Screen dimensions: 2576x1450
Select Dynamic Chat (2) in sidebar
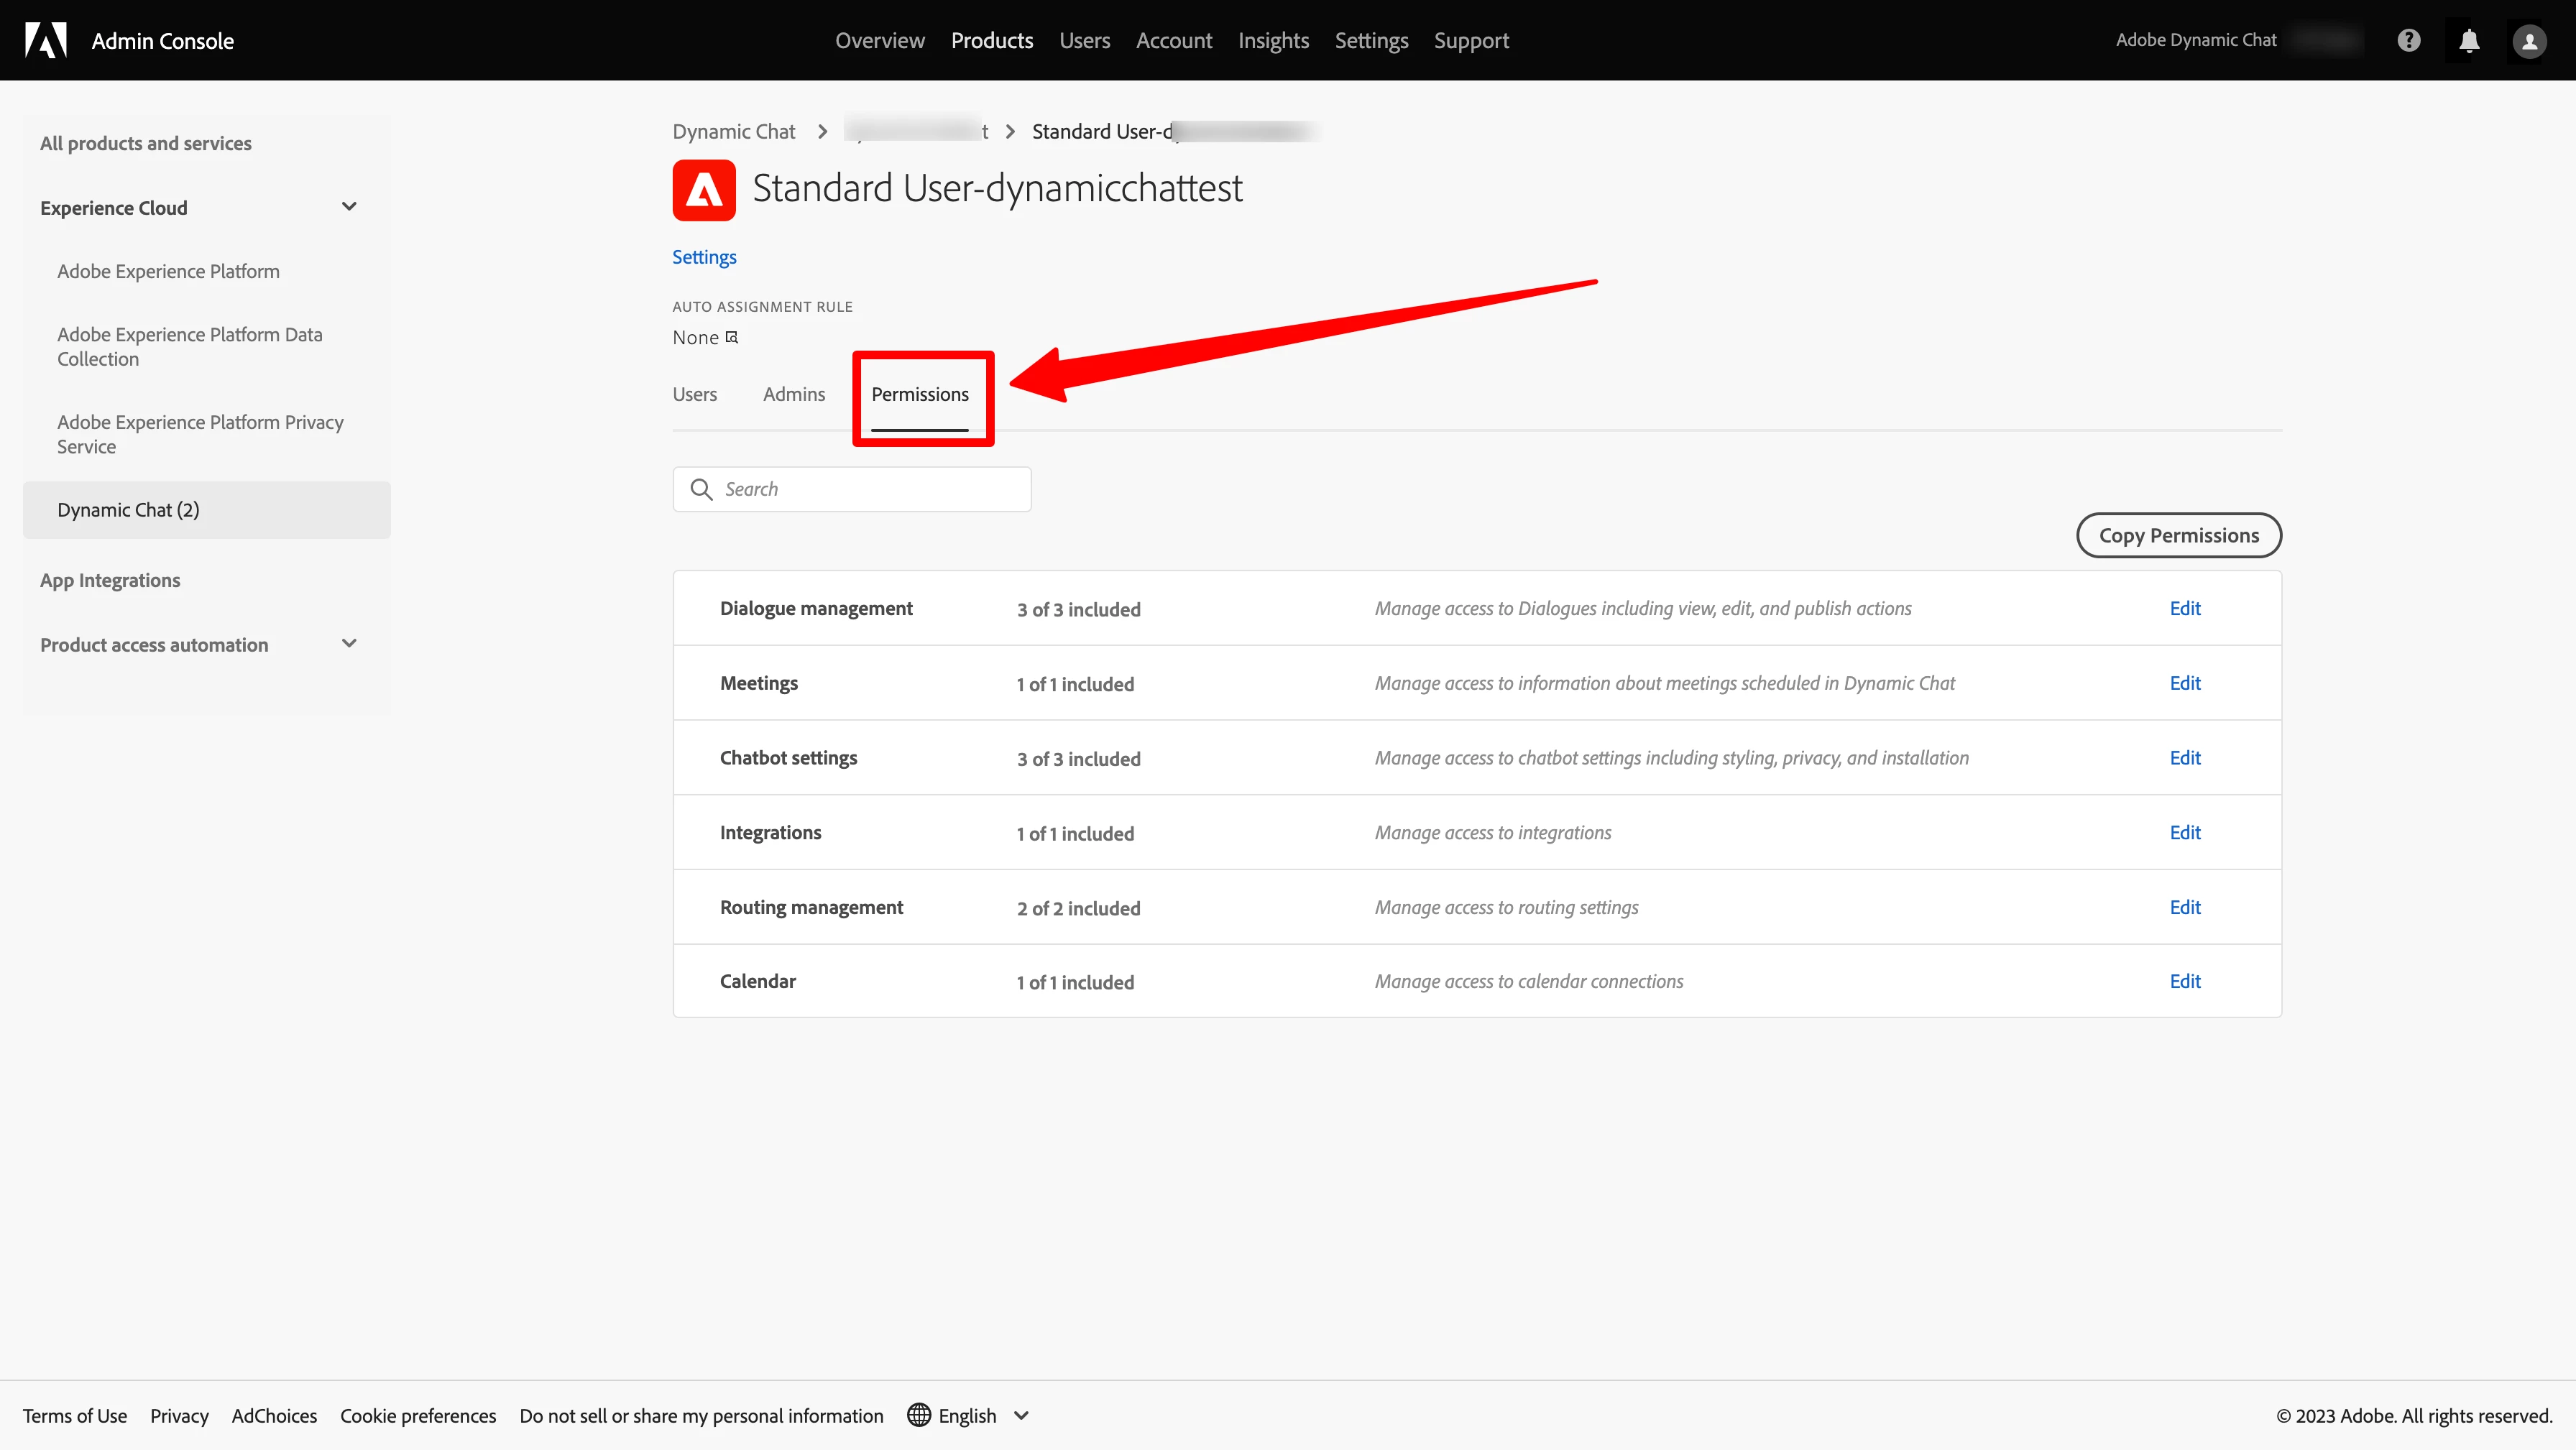click(x=128, y=510)
